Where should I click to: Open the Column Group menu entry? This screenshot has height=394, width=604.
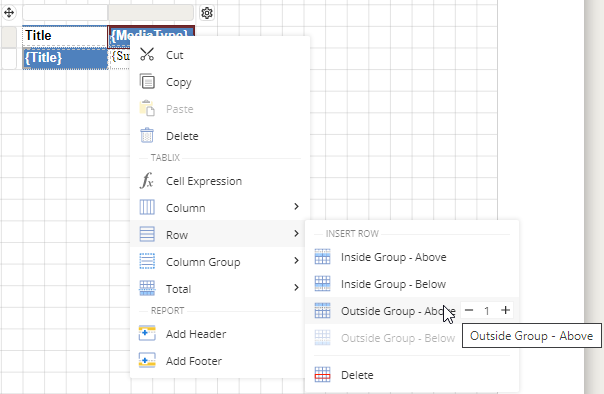pyautogui.click(x=203, y=262)
